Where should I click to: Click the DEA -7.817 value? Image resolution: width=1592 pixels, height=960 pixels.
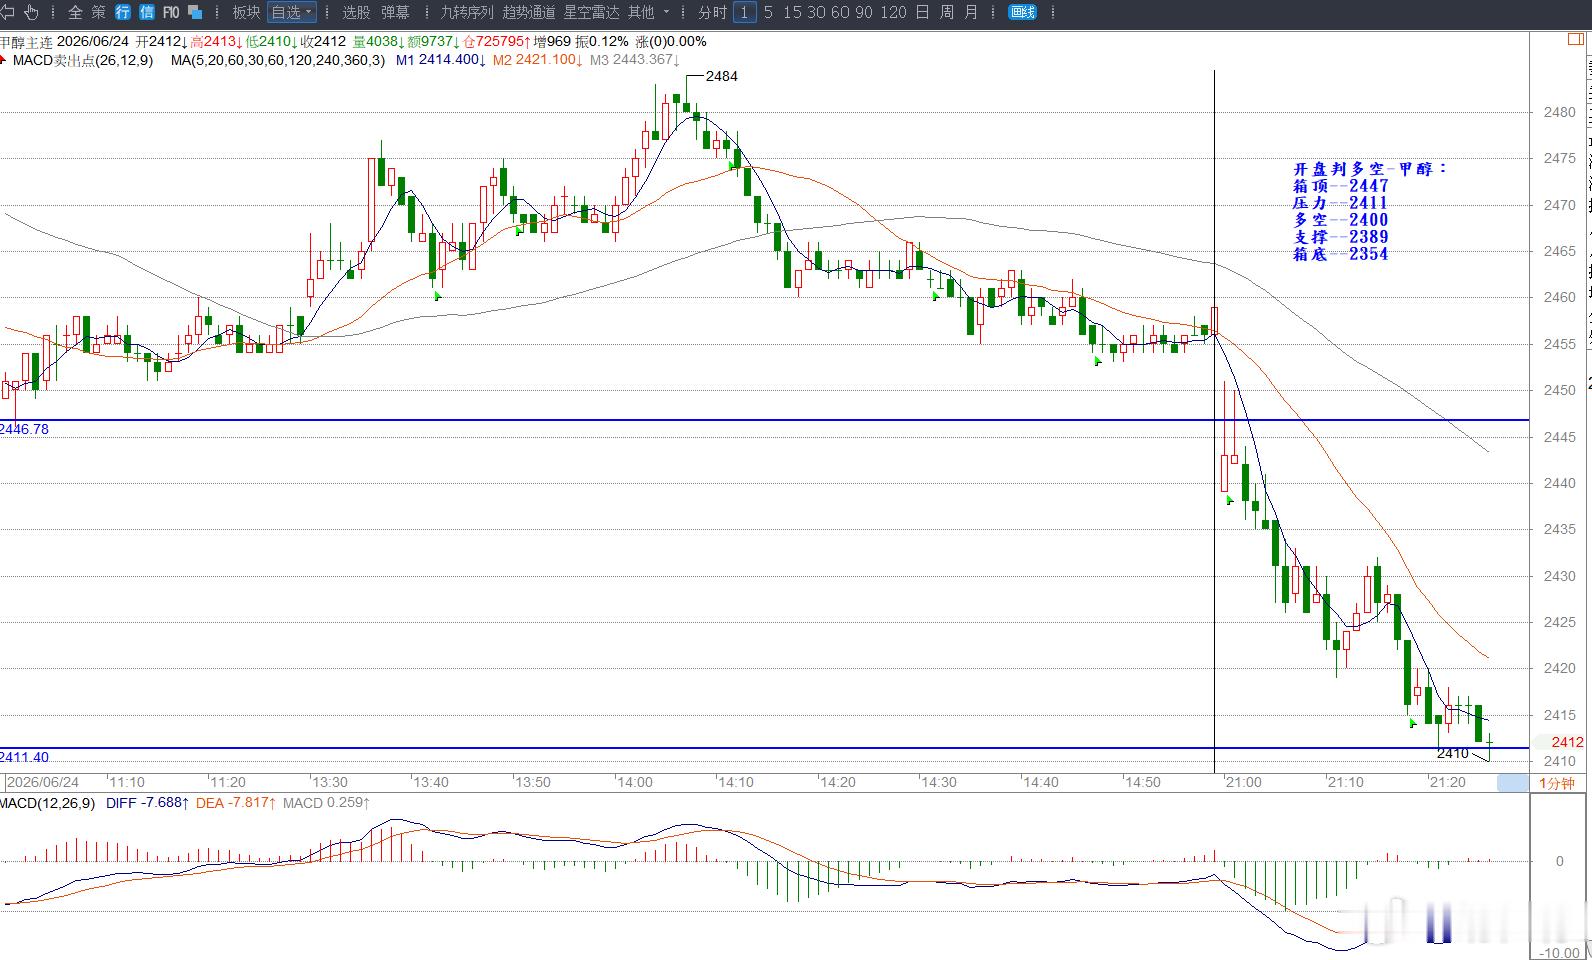pos(234,803)
